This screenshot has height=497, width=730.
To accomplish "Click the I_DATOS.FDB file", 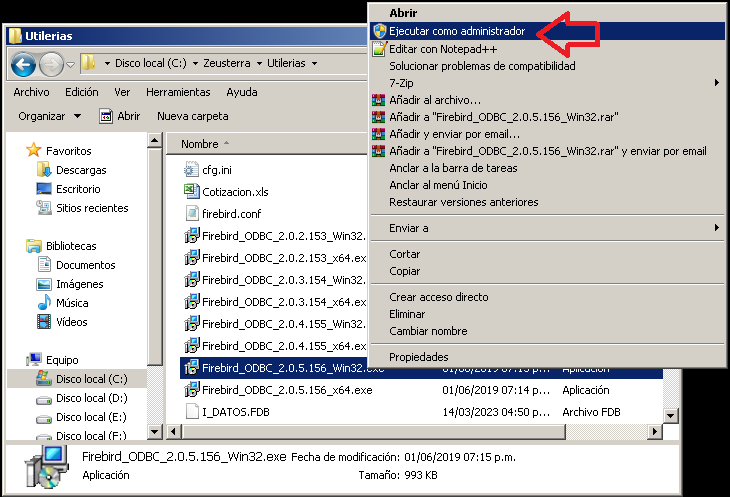I will point(235,411).
